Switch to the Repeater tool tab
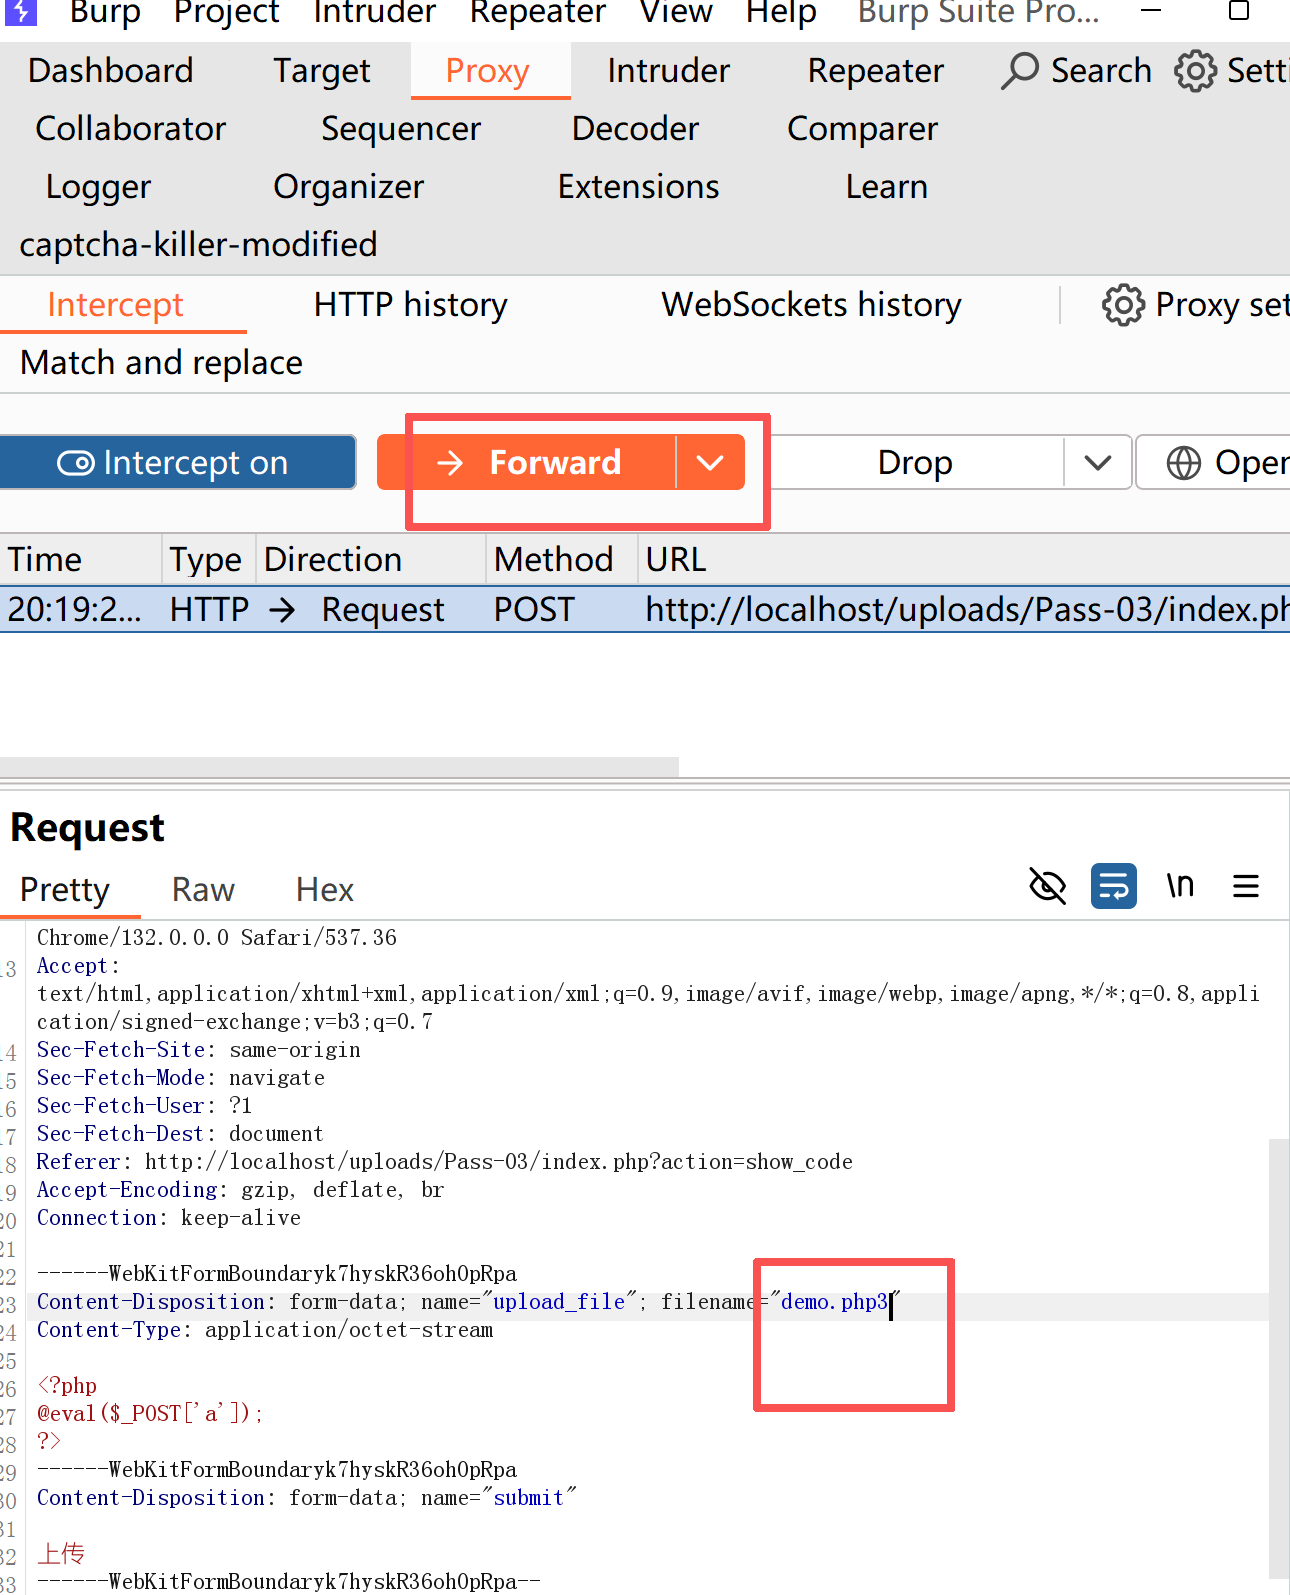This screenshot has height=1595, width=1290. click(876, 71)
